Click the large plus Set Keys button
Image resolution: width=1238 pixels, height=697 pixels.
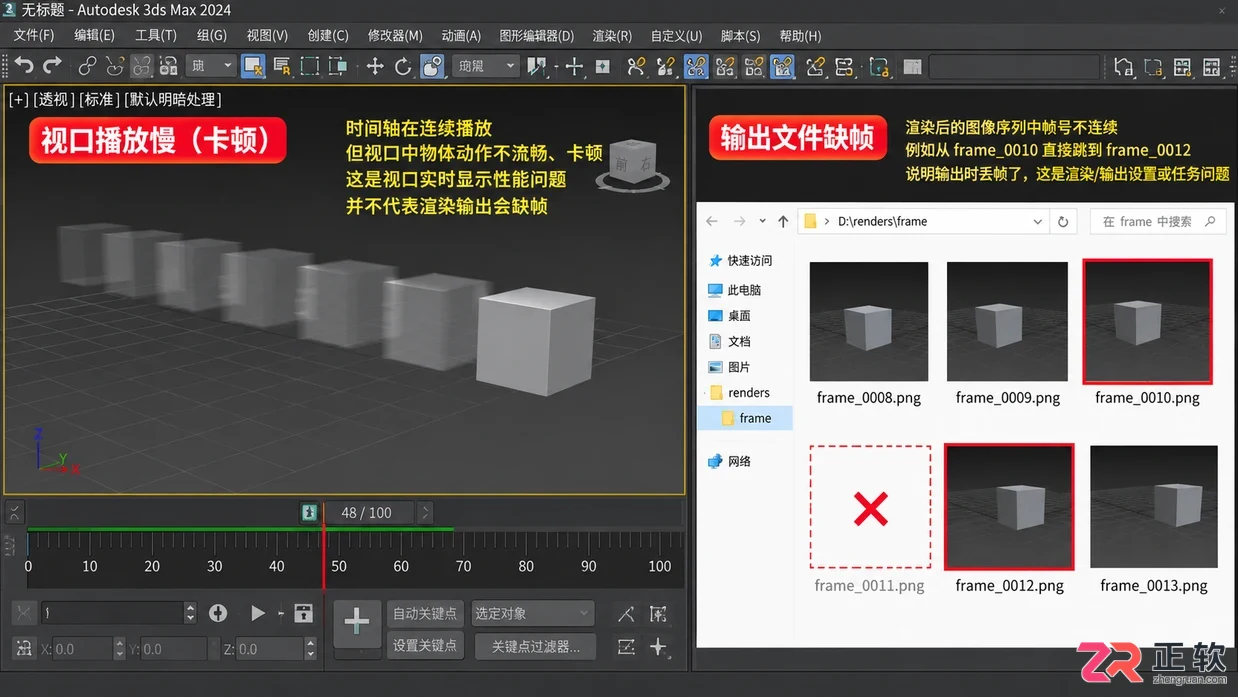click(x=357, y=622)
